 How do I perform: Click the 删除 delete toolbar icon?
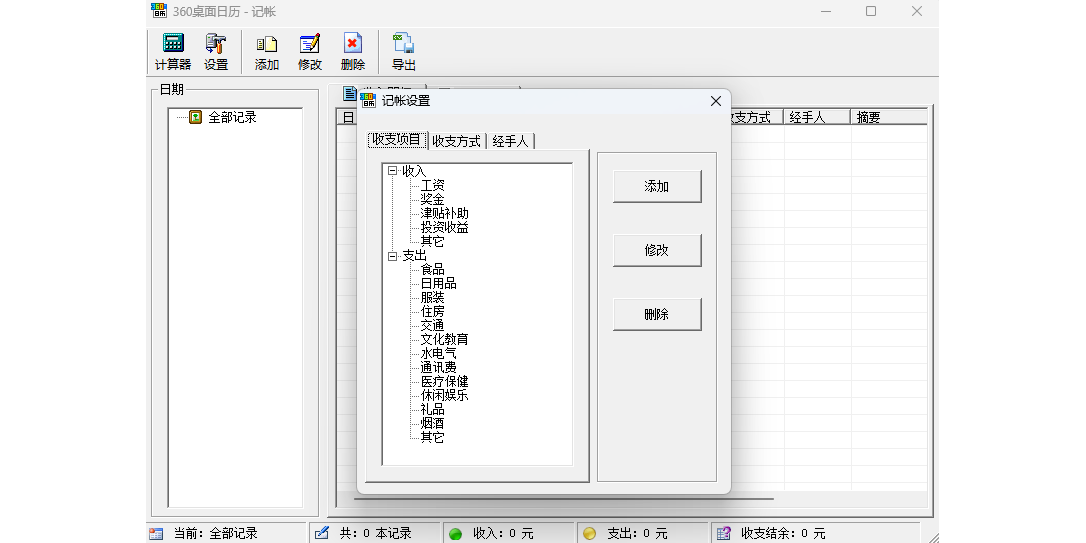tap(353, 52)
